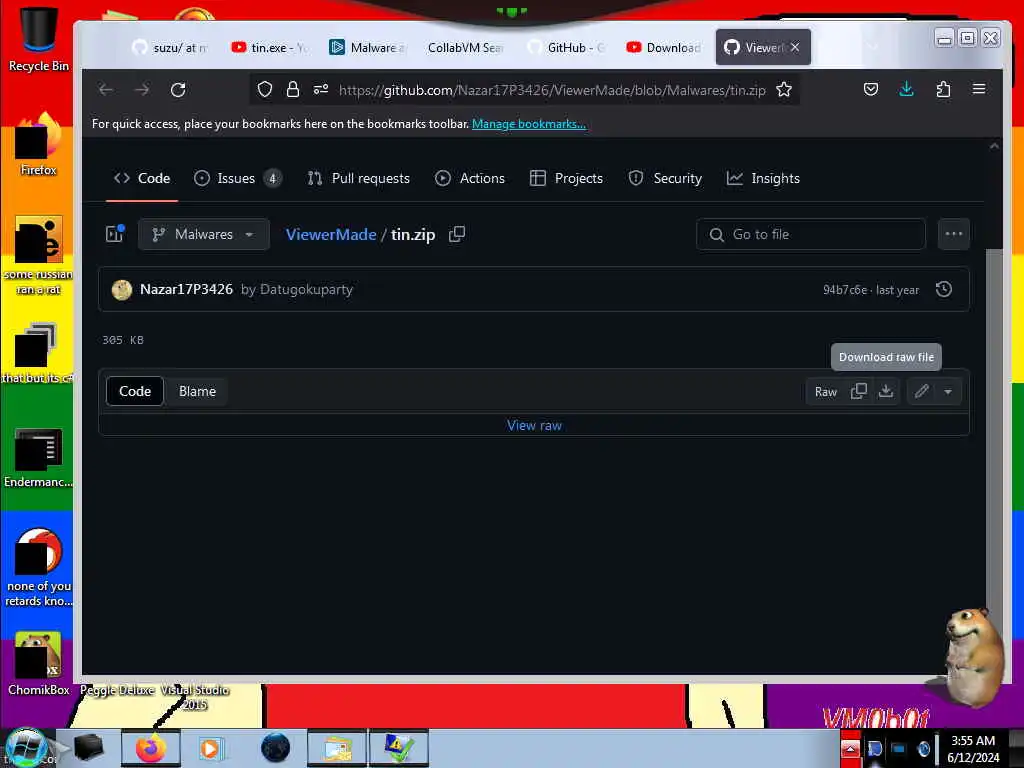Expand the file tree side panel
1024x768 pixels.
click(x=115, y=234)
